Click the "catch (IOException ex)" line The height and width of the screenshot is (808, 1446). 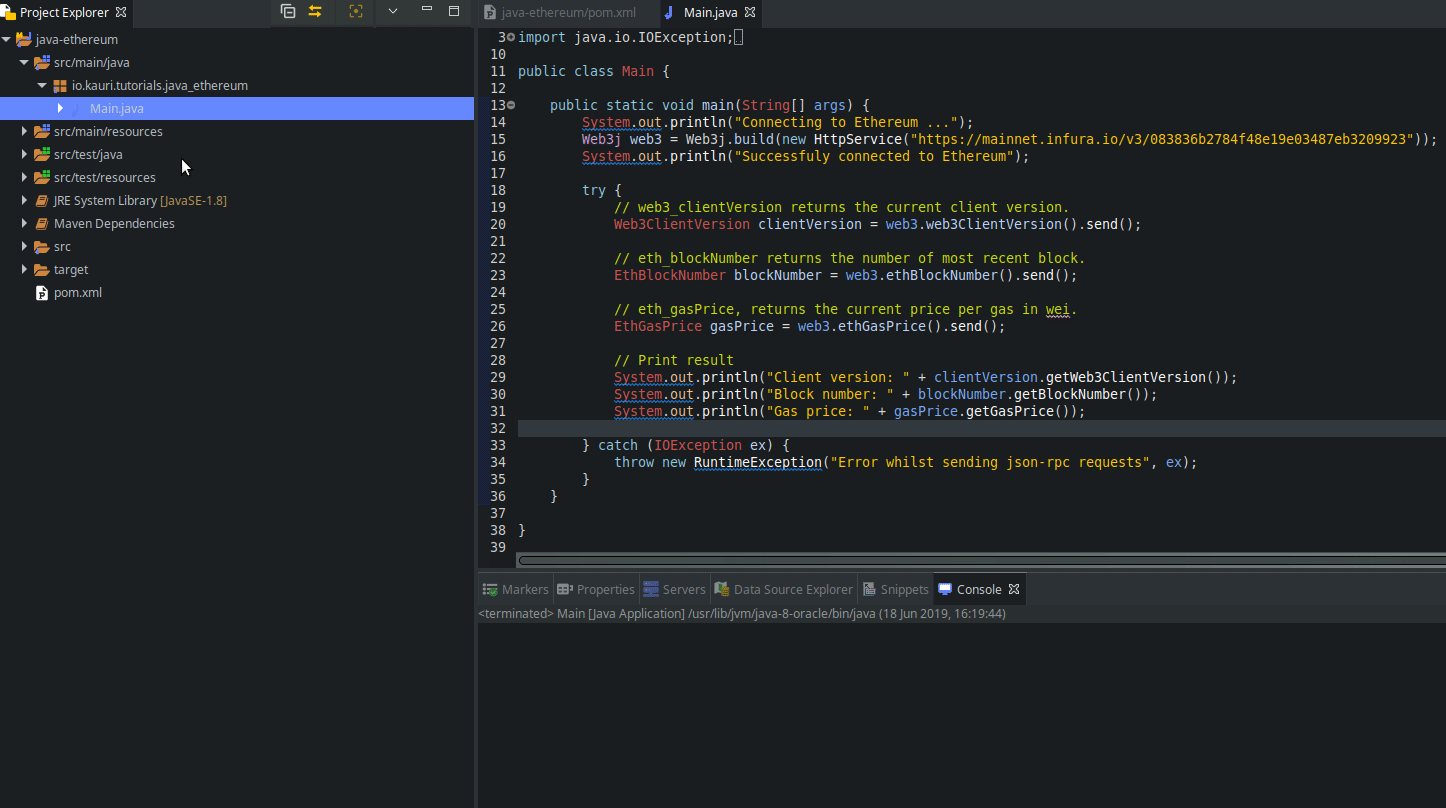[686, 445]
